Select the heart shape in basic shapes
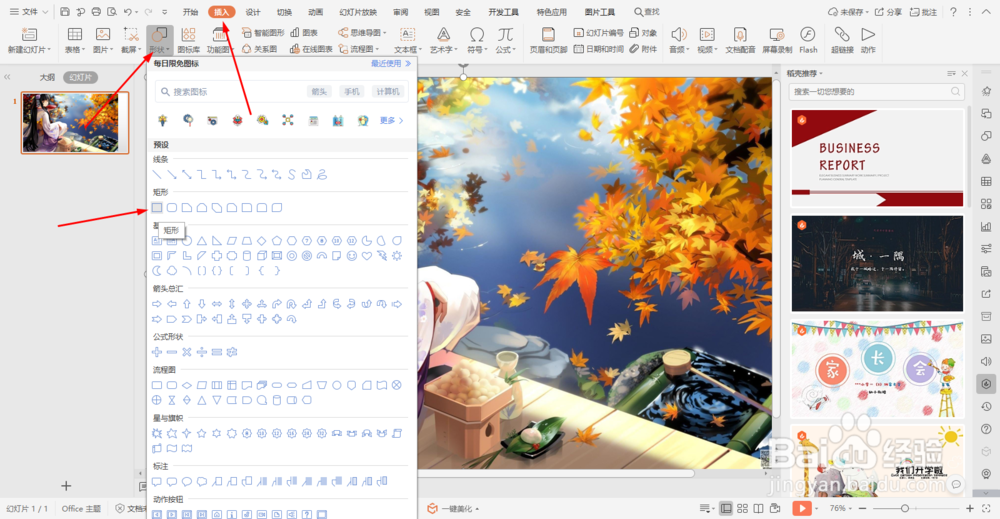1000x519 pixels. click(x=367, y=256)
